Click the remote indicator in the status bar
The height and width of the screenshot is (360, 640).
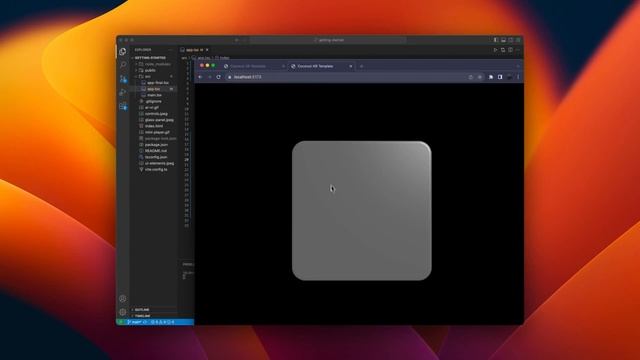click(x=121, y=322)
